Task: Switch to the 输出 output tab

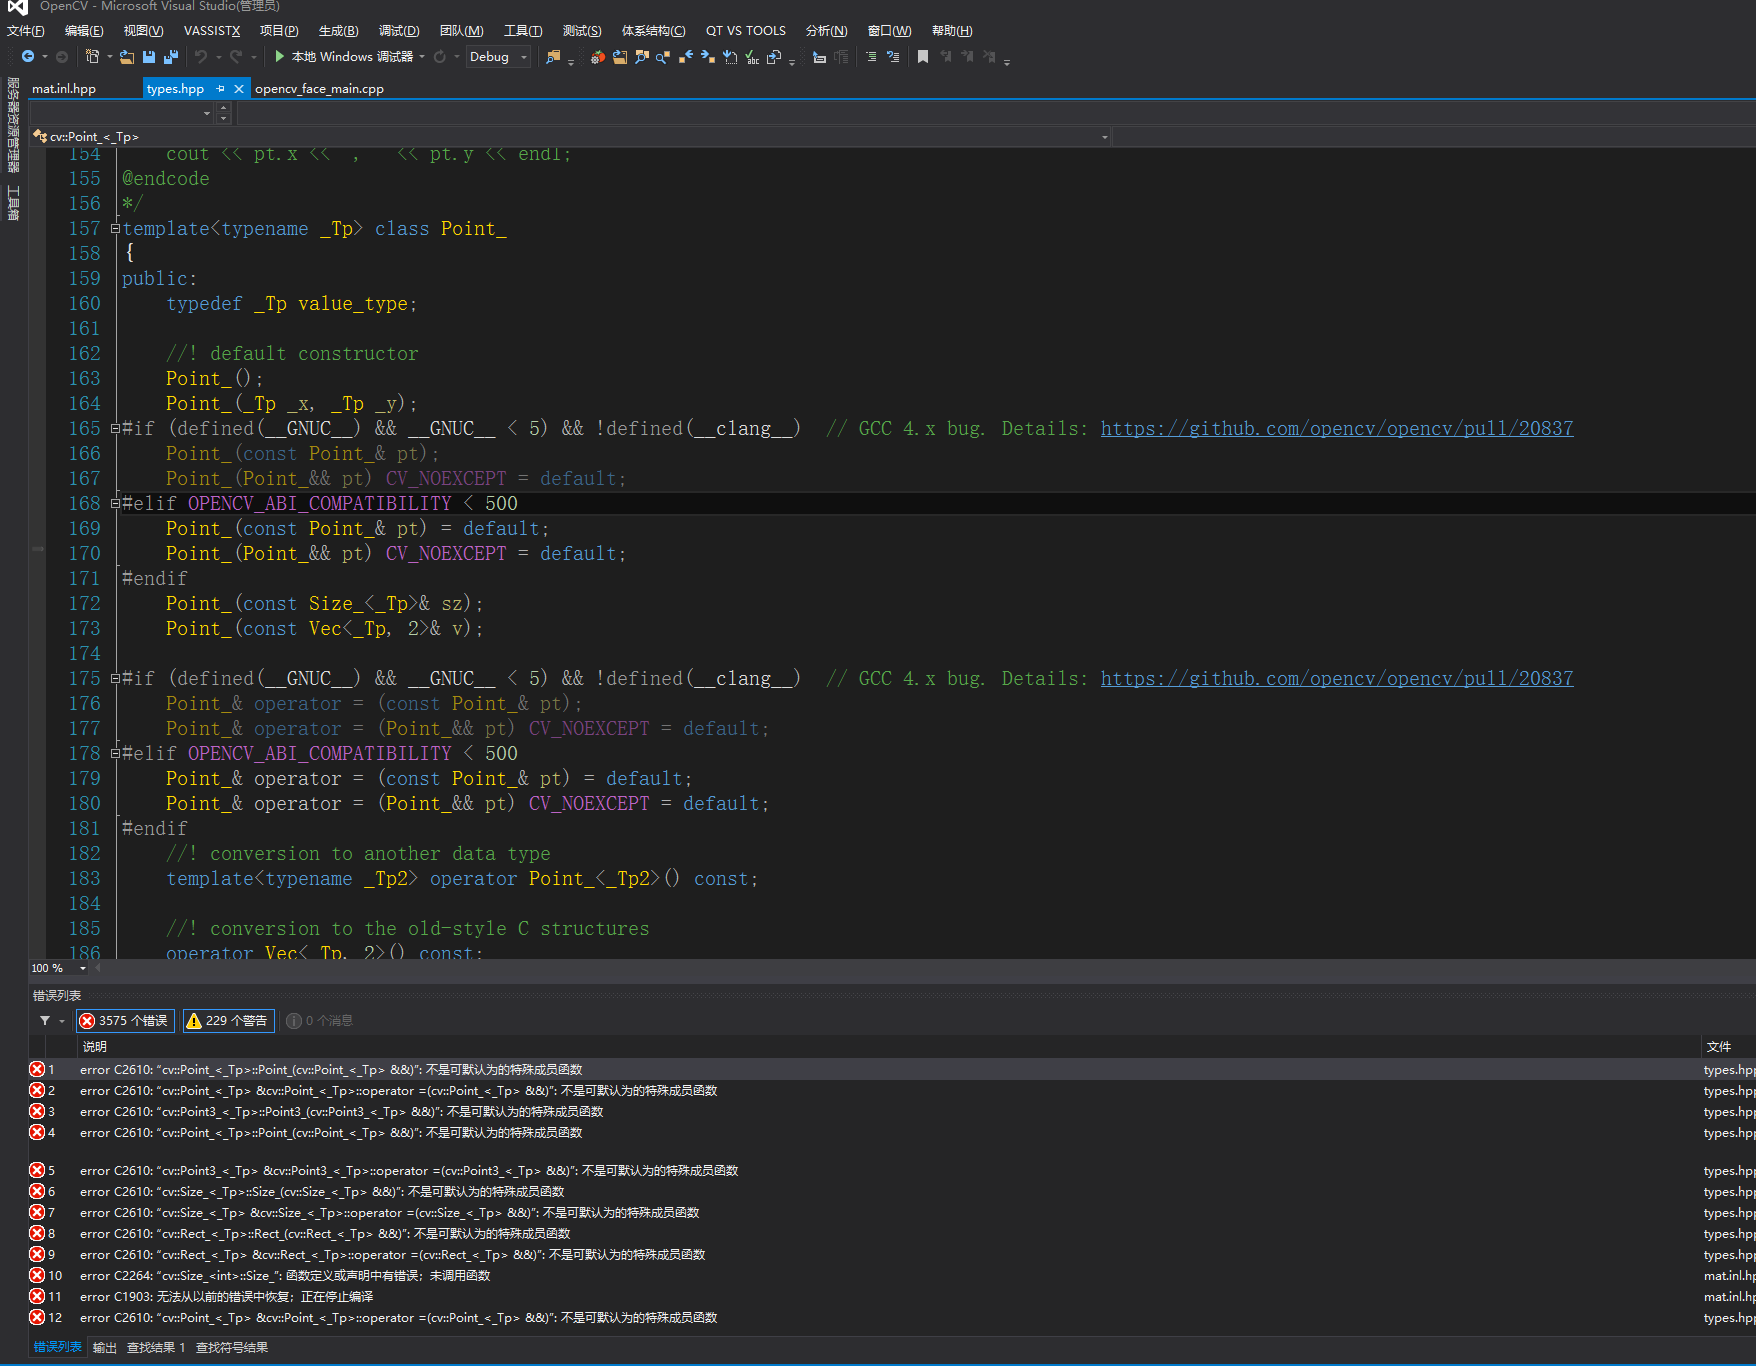Action: tap(104, 1348)
